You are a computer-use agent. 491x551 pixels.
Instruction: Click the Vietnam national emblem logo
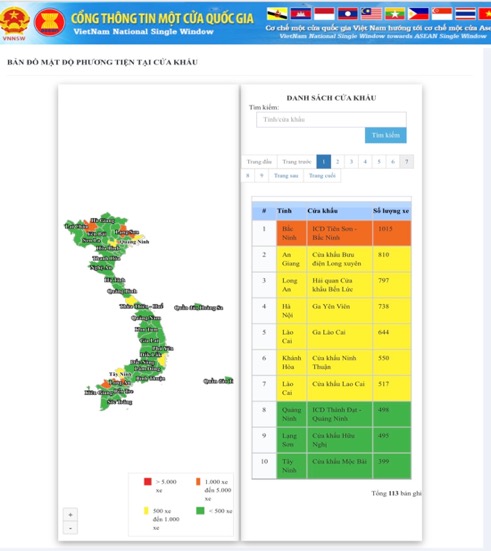pos(14,21)
